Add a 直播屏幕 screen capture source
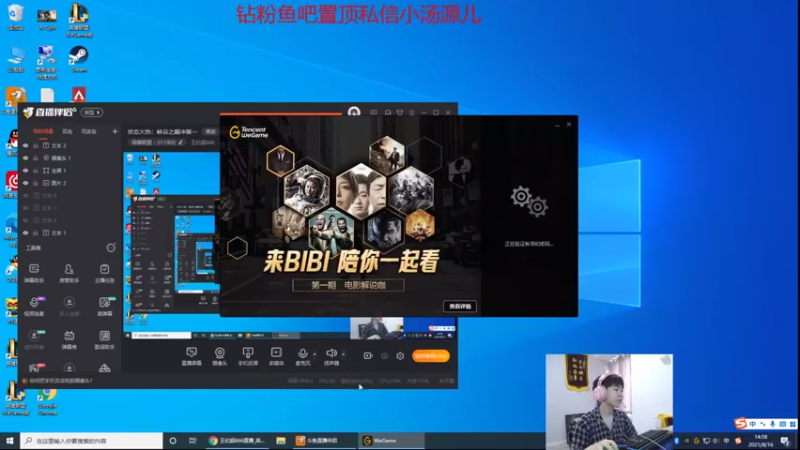The width and height of the screenshot is (800, 450). click(x=191, y=356)
